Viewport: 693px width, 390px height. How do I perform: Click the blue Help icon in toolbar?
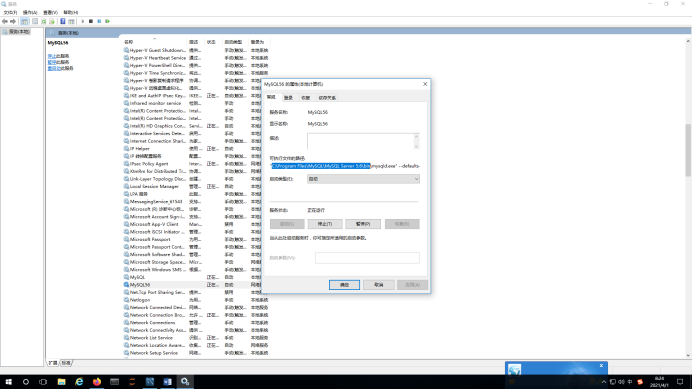(63, 21)
